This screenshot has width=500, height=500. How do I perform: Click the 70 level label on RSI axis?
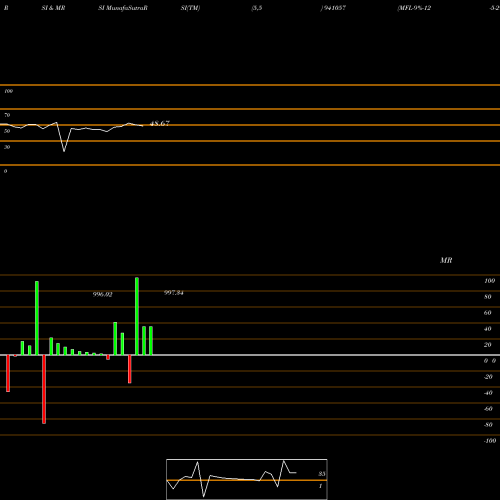(x=7, y=115)
